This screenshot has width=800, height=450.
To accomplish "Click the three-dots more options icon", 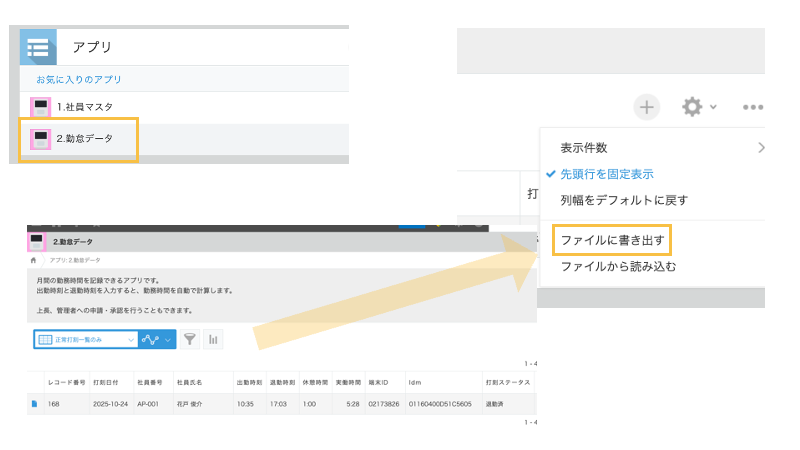I will [x=753, y=107].
